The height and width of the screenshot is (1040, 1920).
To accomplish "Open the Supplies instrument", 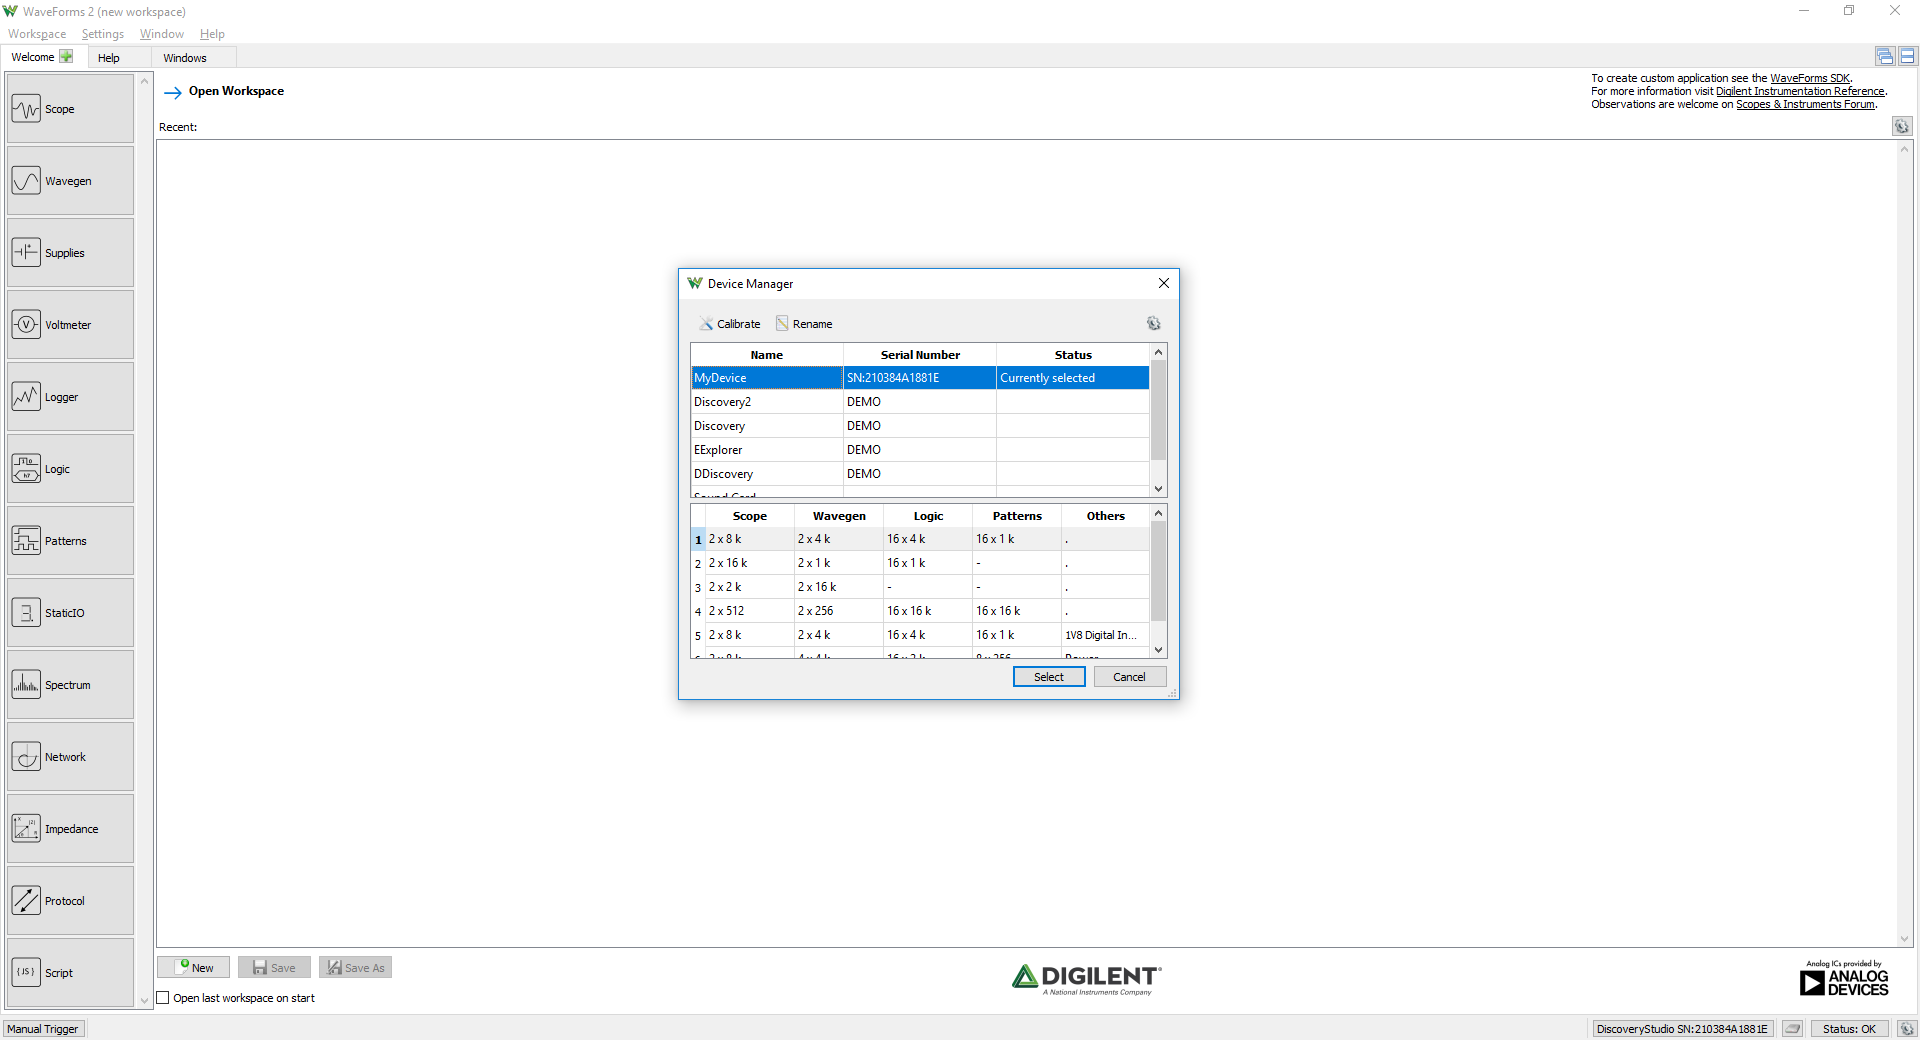I will pos(70,253).
